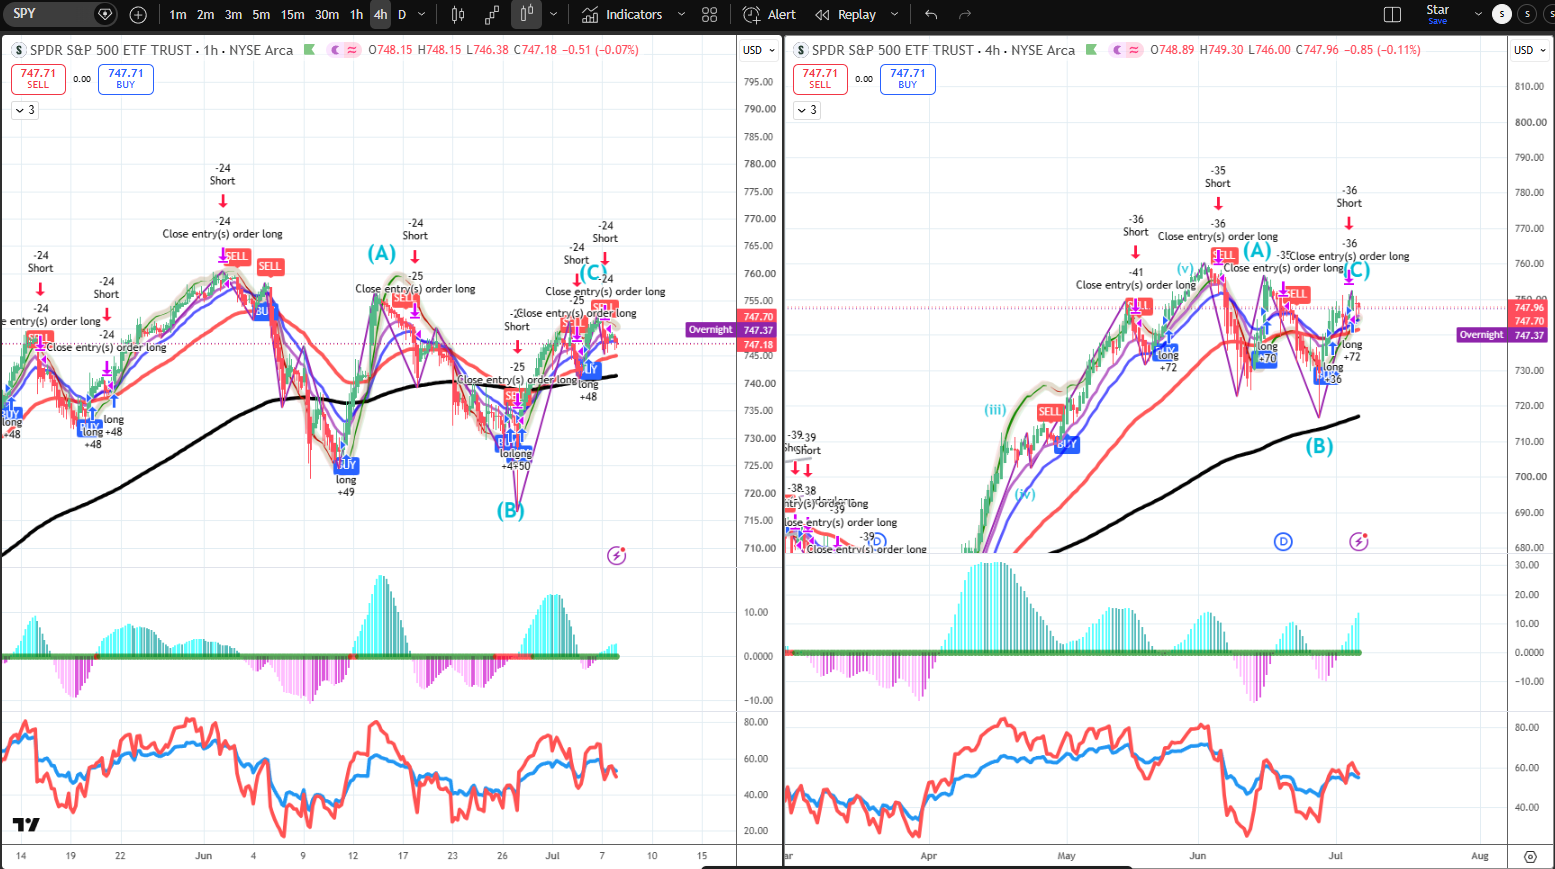This screenshot has width=1555, height=869.
Task: Click the 4h chart title 'SPDR S&P 500 ETF TRUST'
Action: point(894,50)
